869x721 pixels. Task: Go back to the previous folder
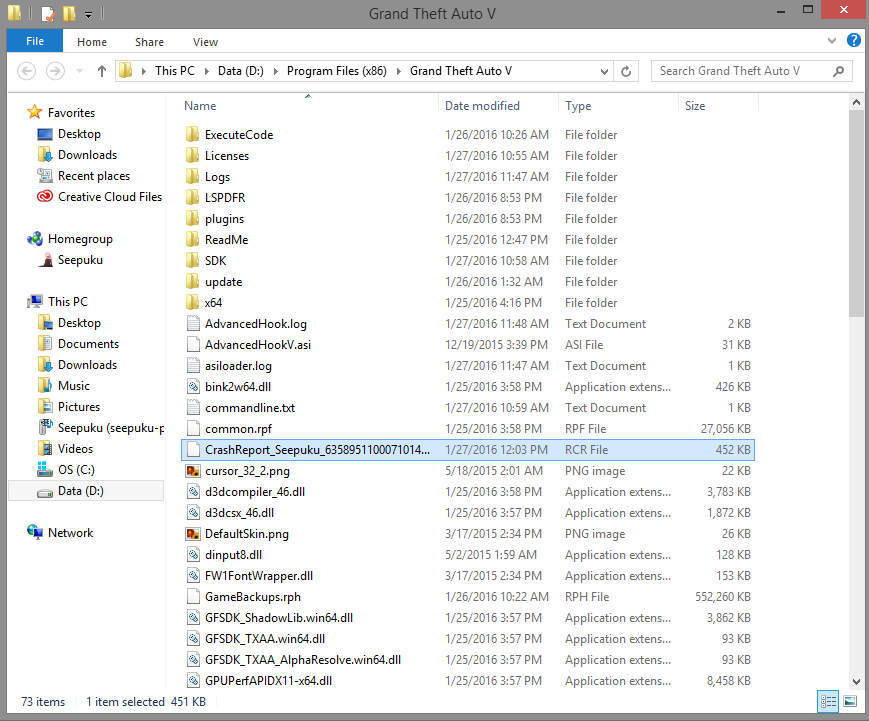27,72
